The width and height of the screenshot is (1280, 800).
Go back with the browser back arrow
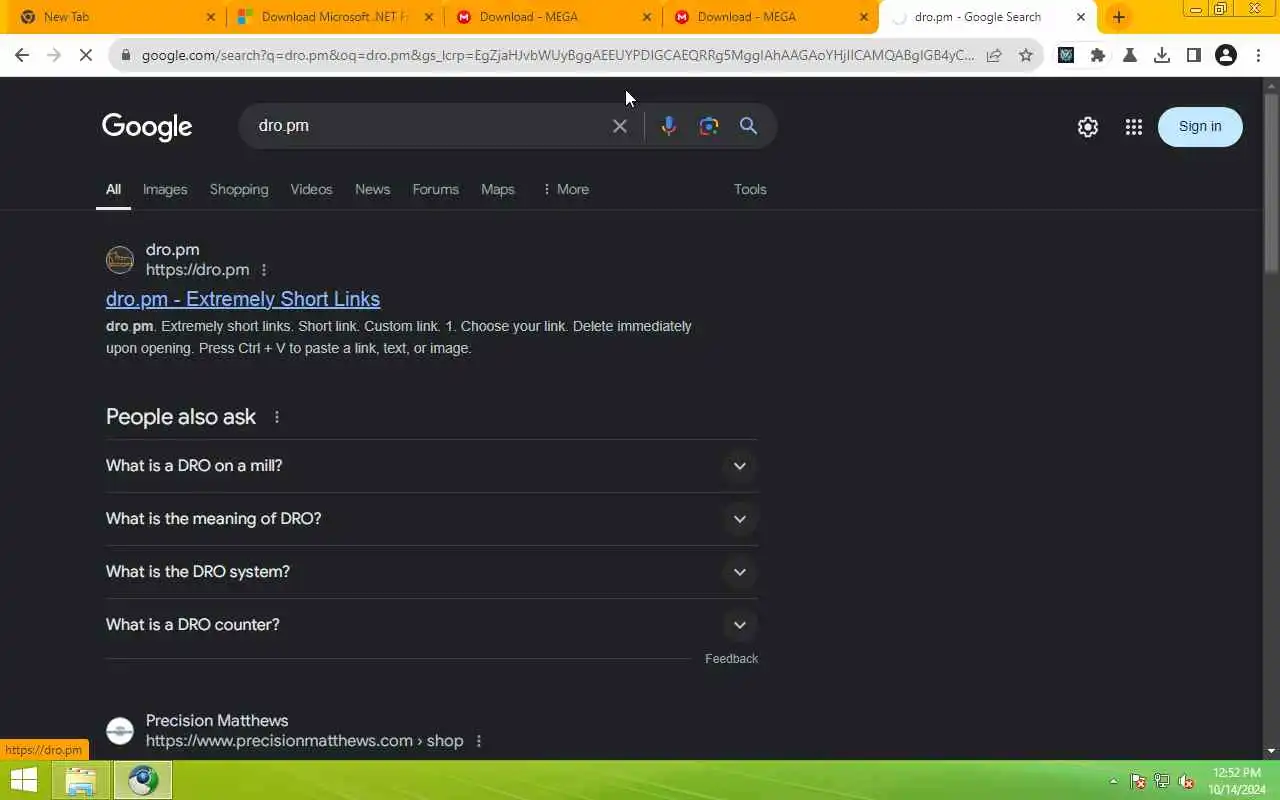pos(22,56)
